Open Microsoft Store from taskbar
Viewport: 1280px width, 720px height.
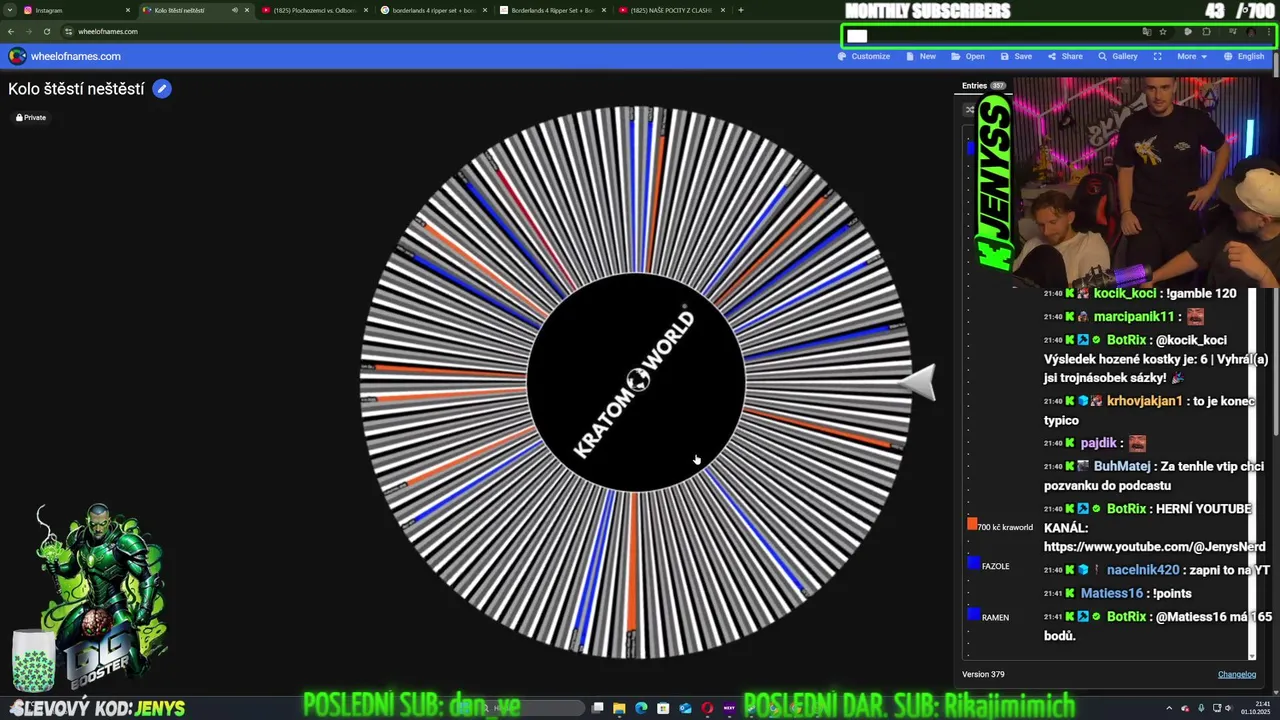tap(663, 708)
